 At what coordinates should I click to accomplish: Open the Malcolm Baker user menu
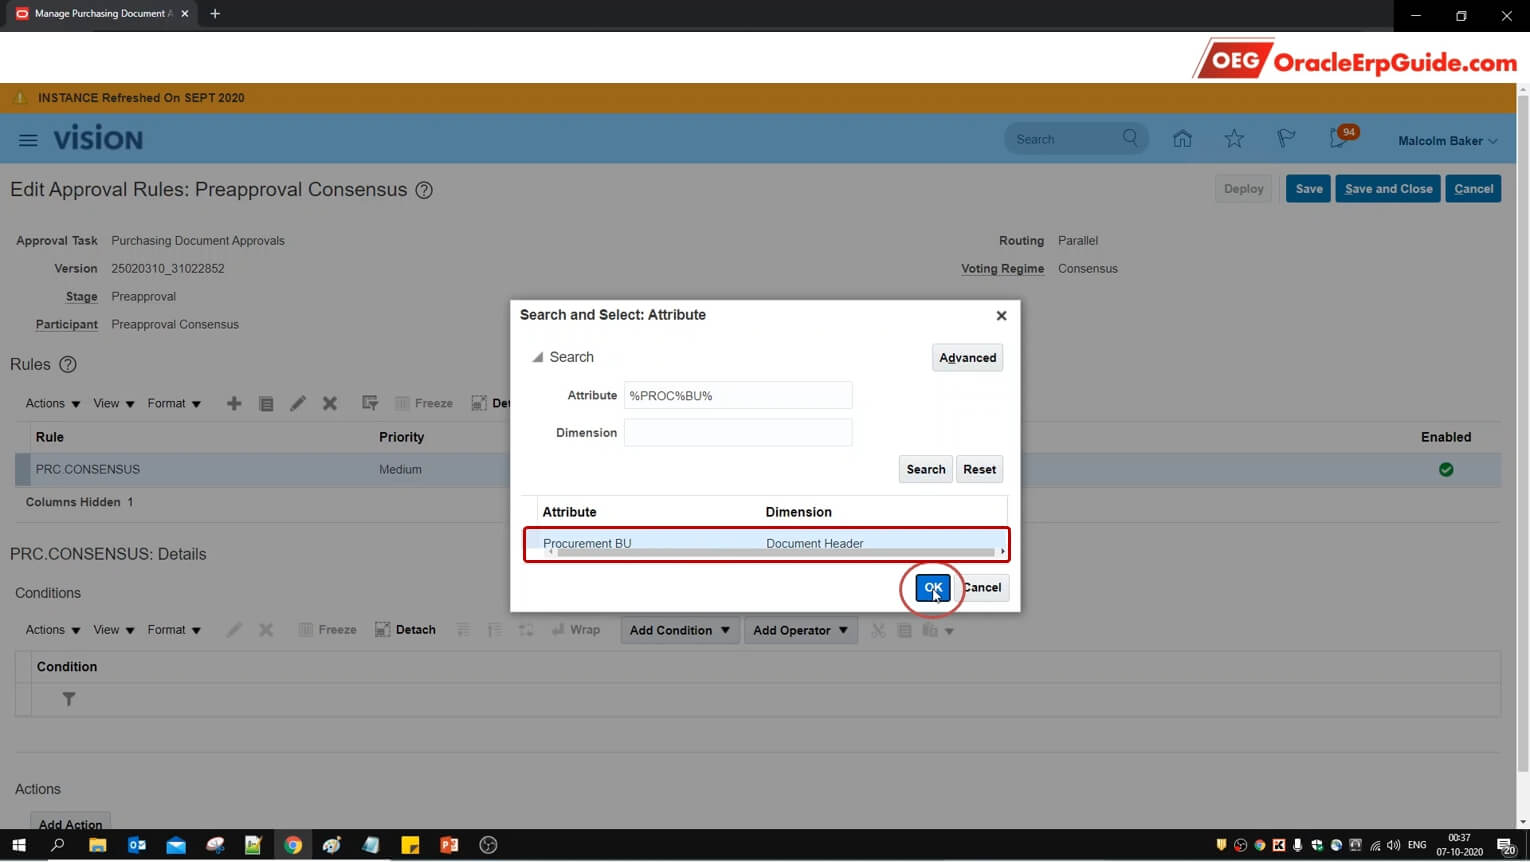[x=1448, y=141]
